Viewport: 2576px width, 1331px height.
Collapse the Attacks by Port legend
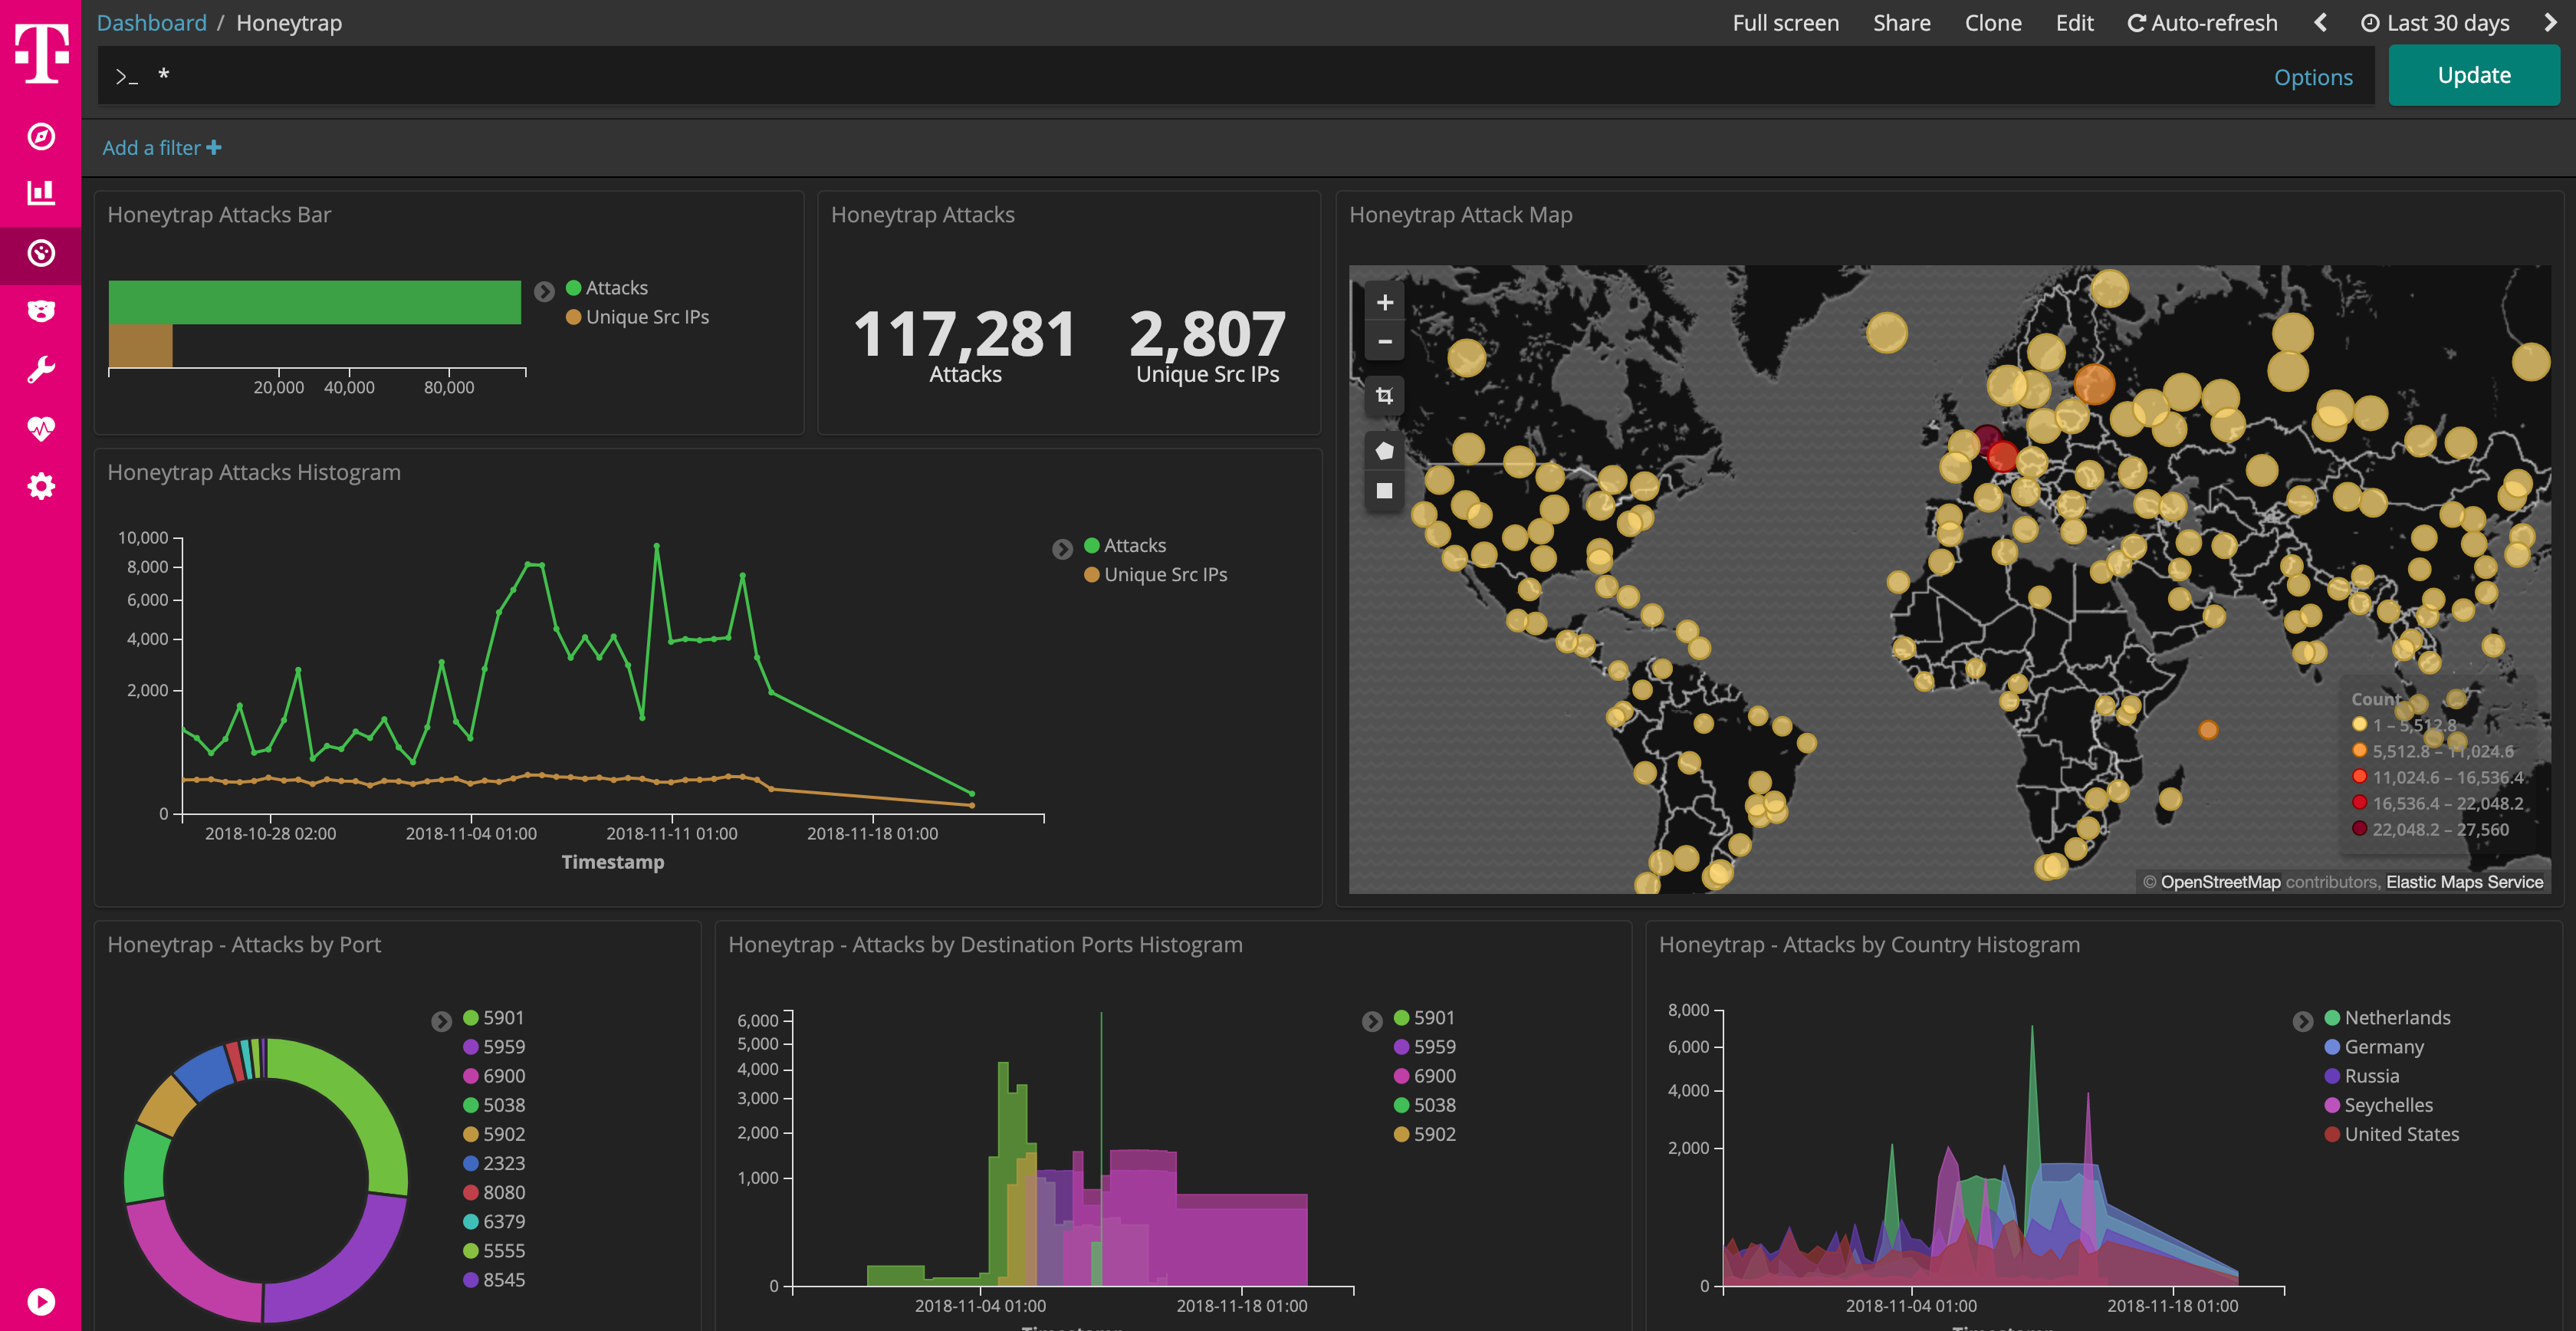(x=442, y=1021)
